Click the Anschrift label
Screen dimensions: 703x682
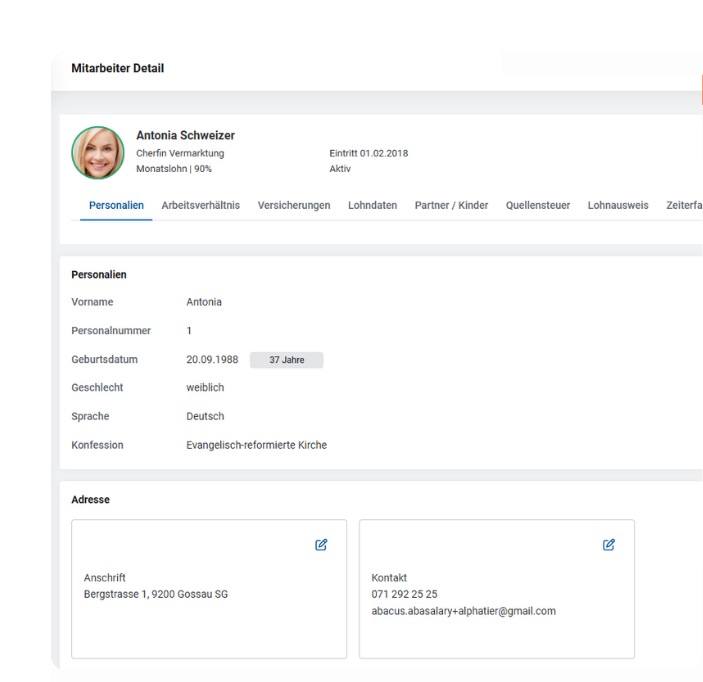(x=104, y=578)
